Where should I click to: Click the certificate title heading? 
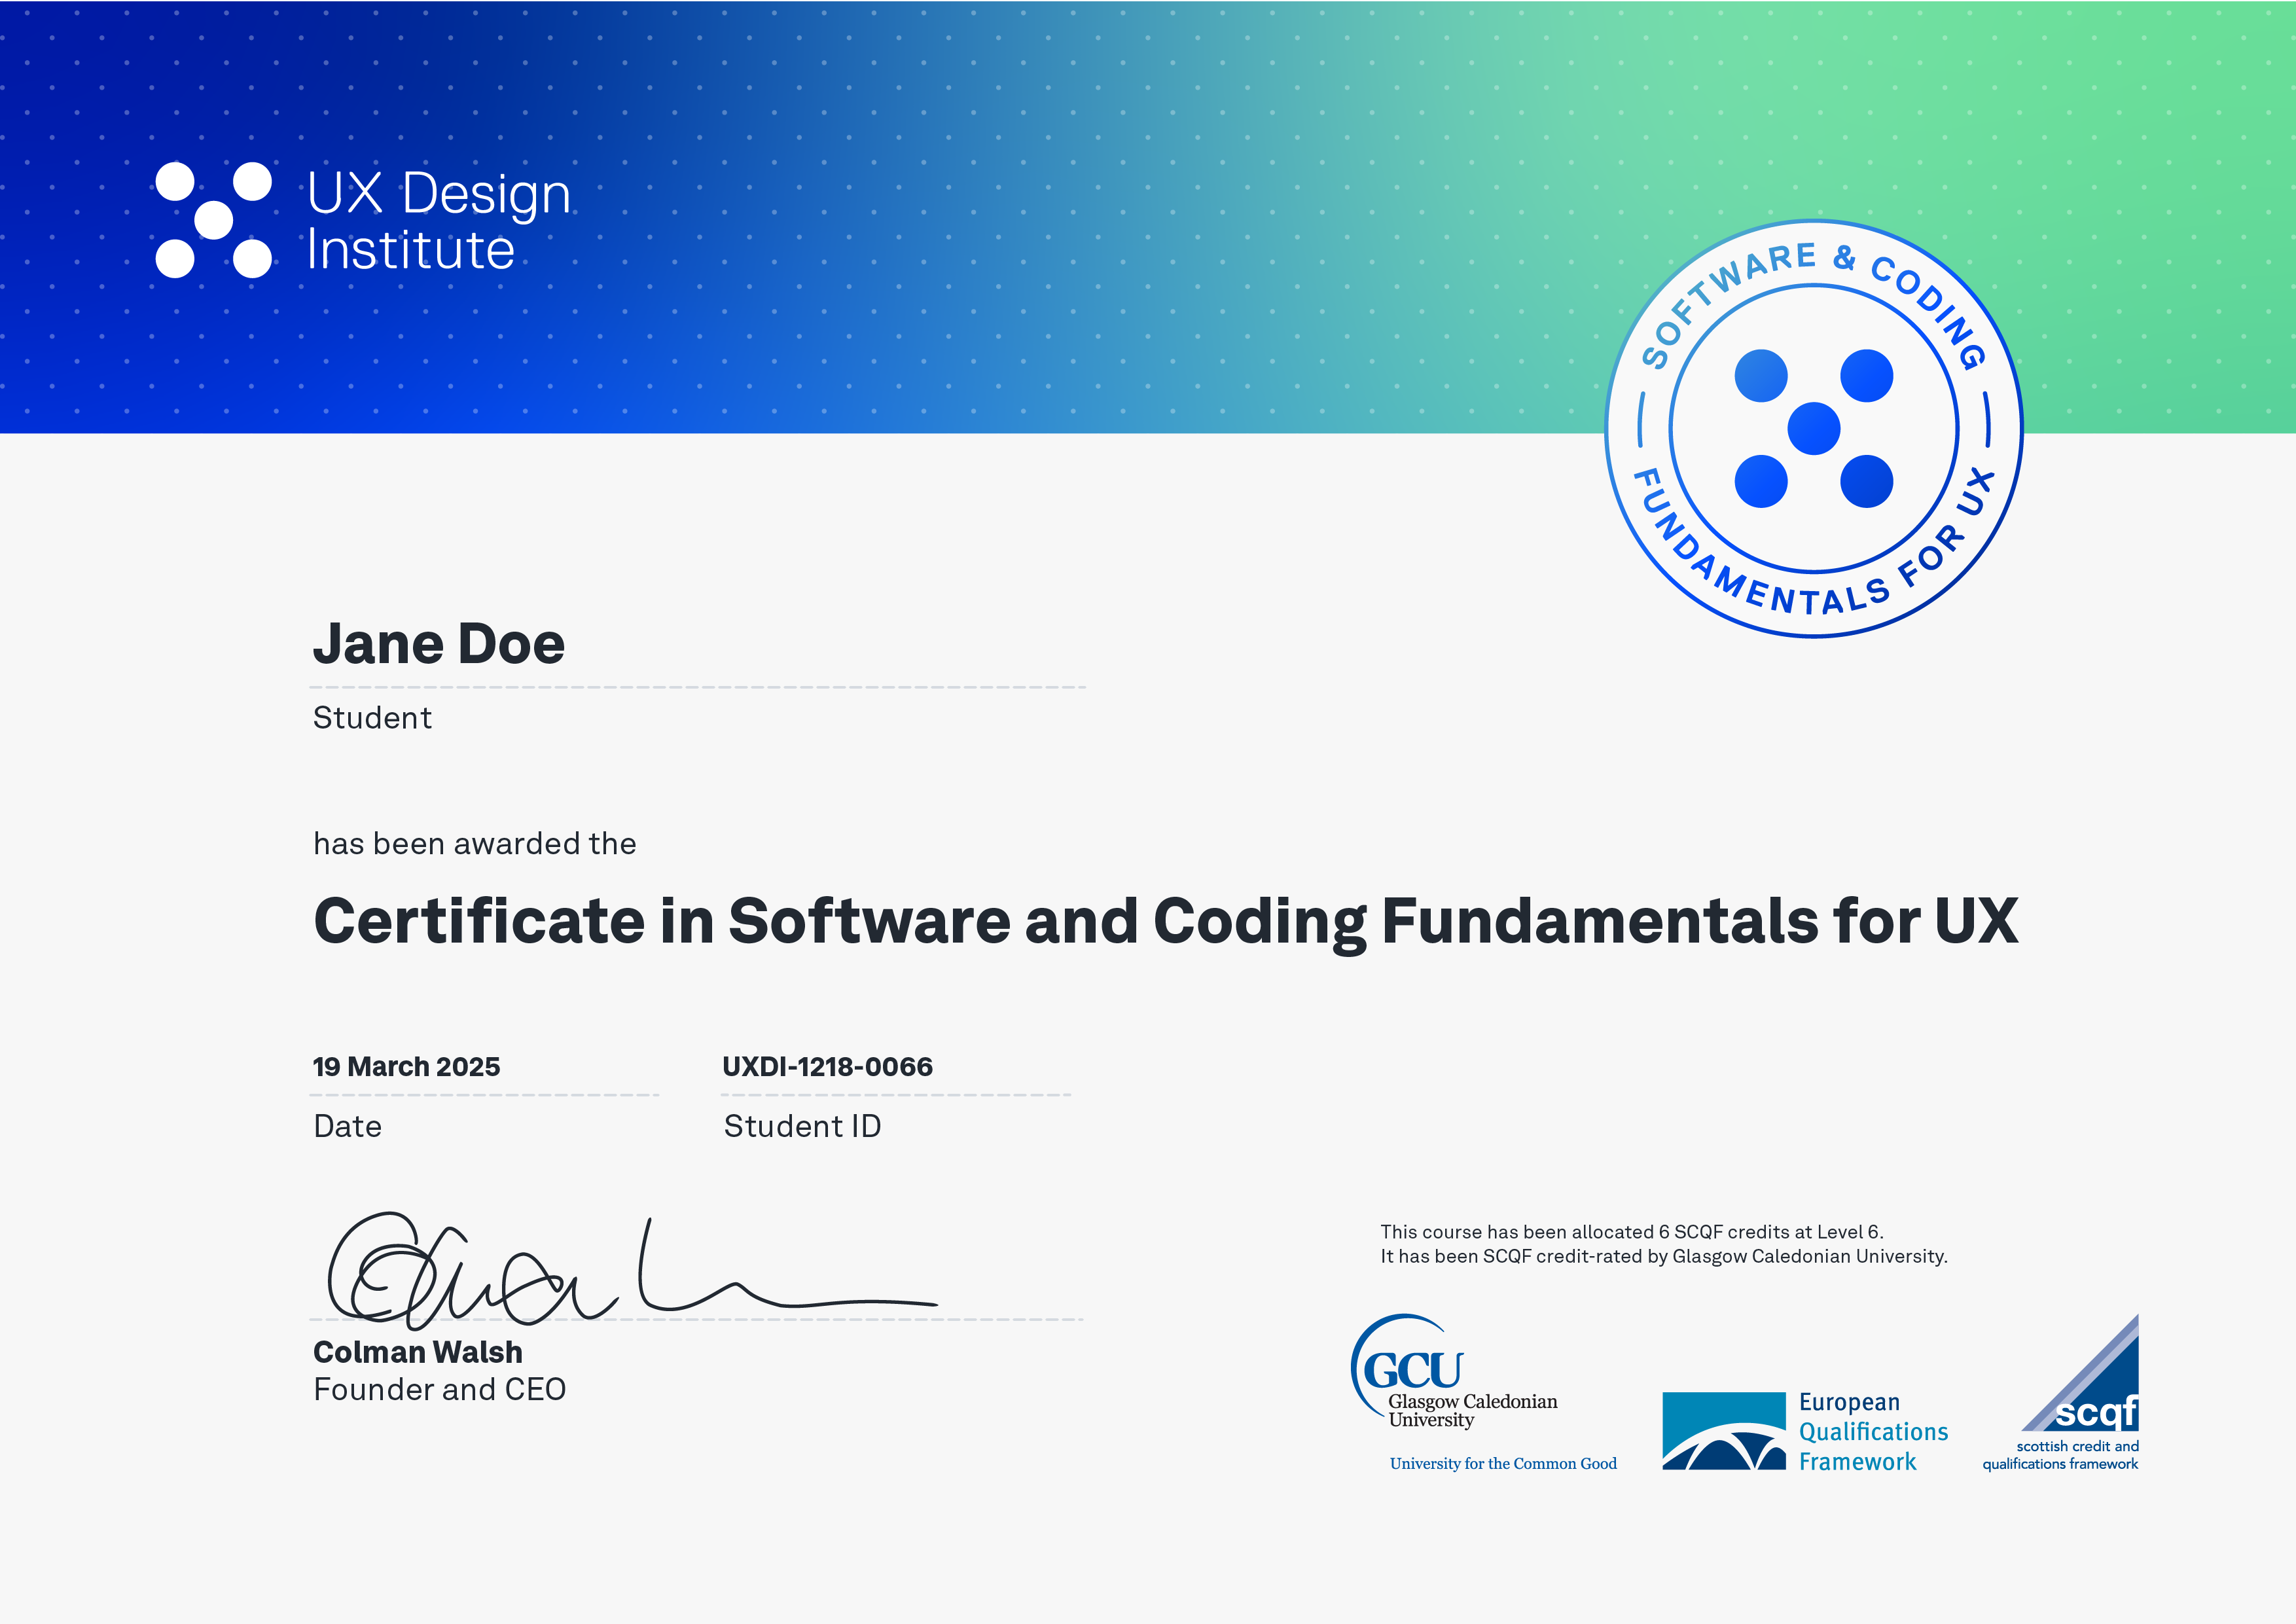[1165, 921]
